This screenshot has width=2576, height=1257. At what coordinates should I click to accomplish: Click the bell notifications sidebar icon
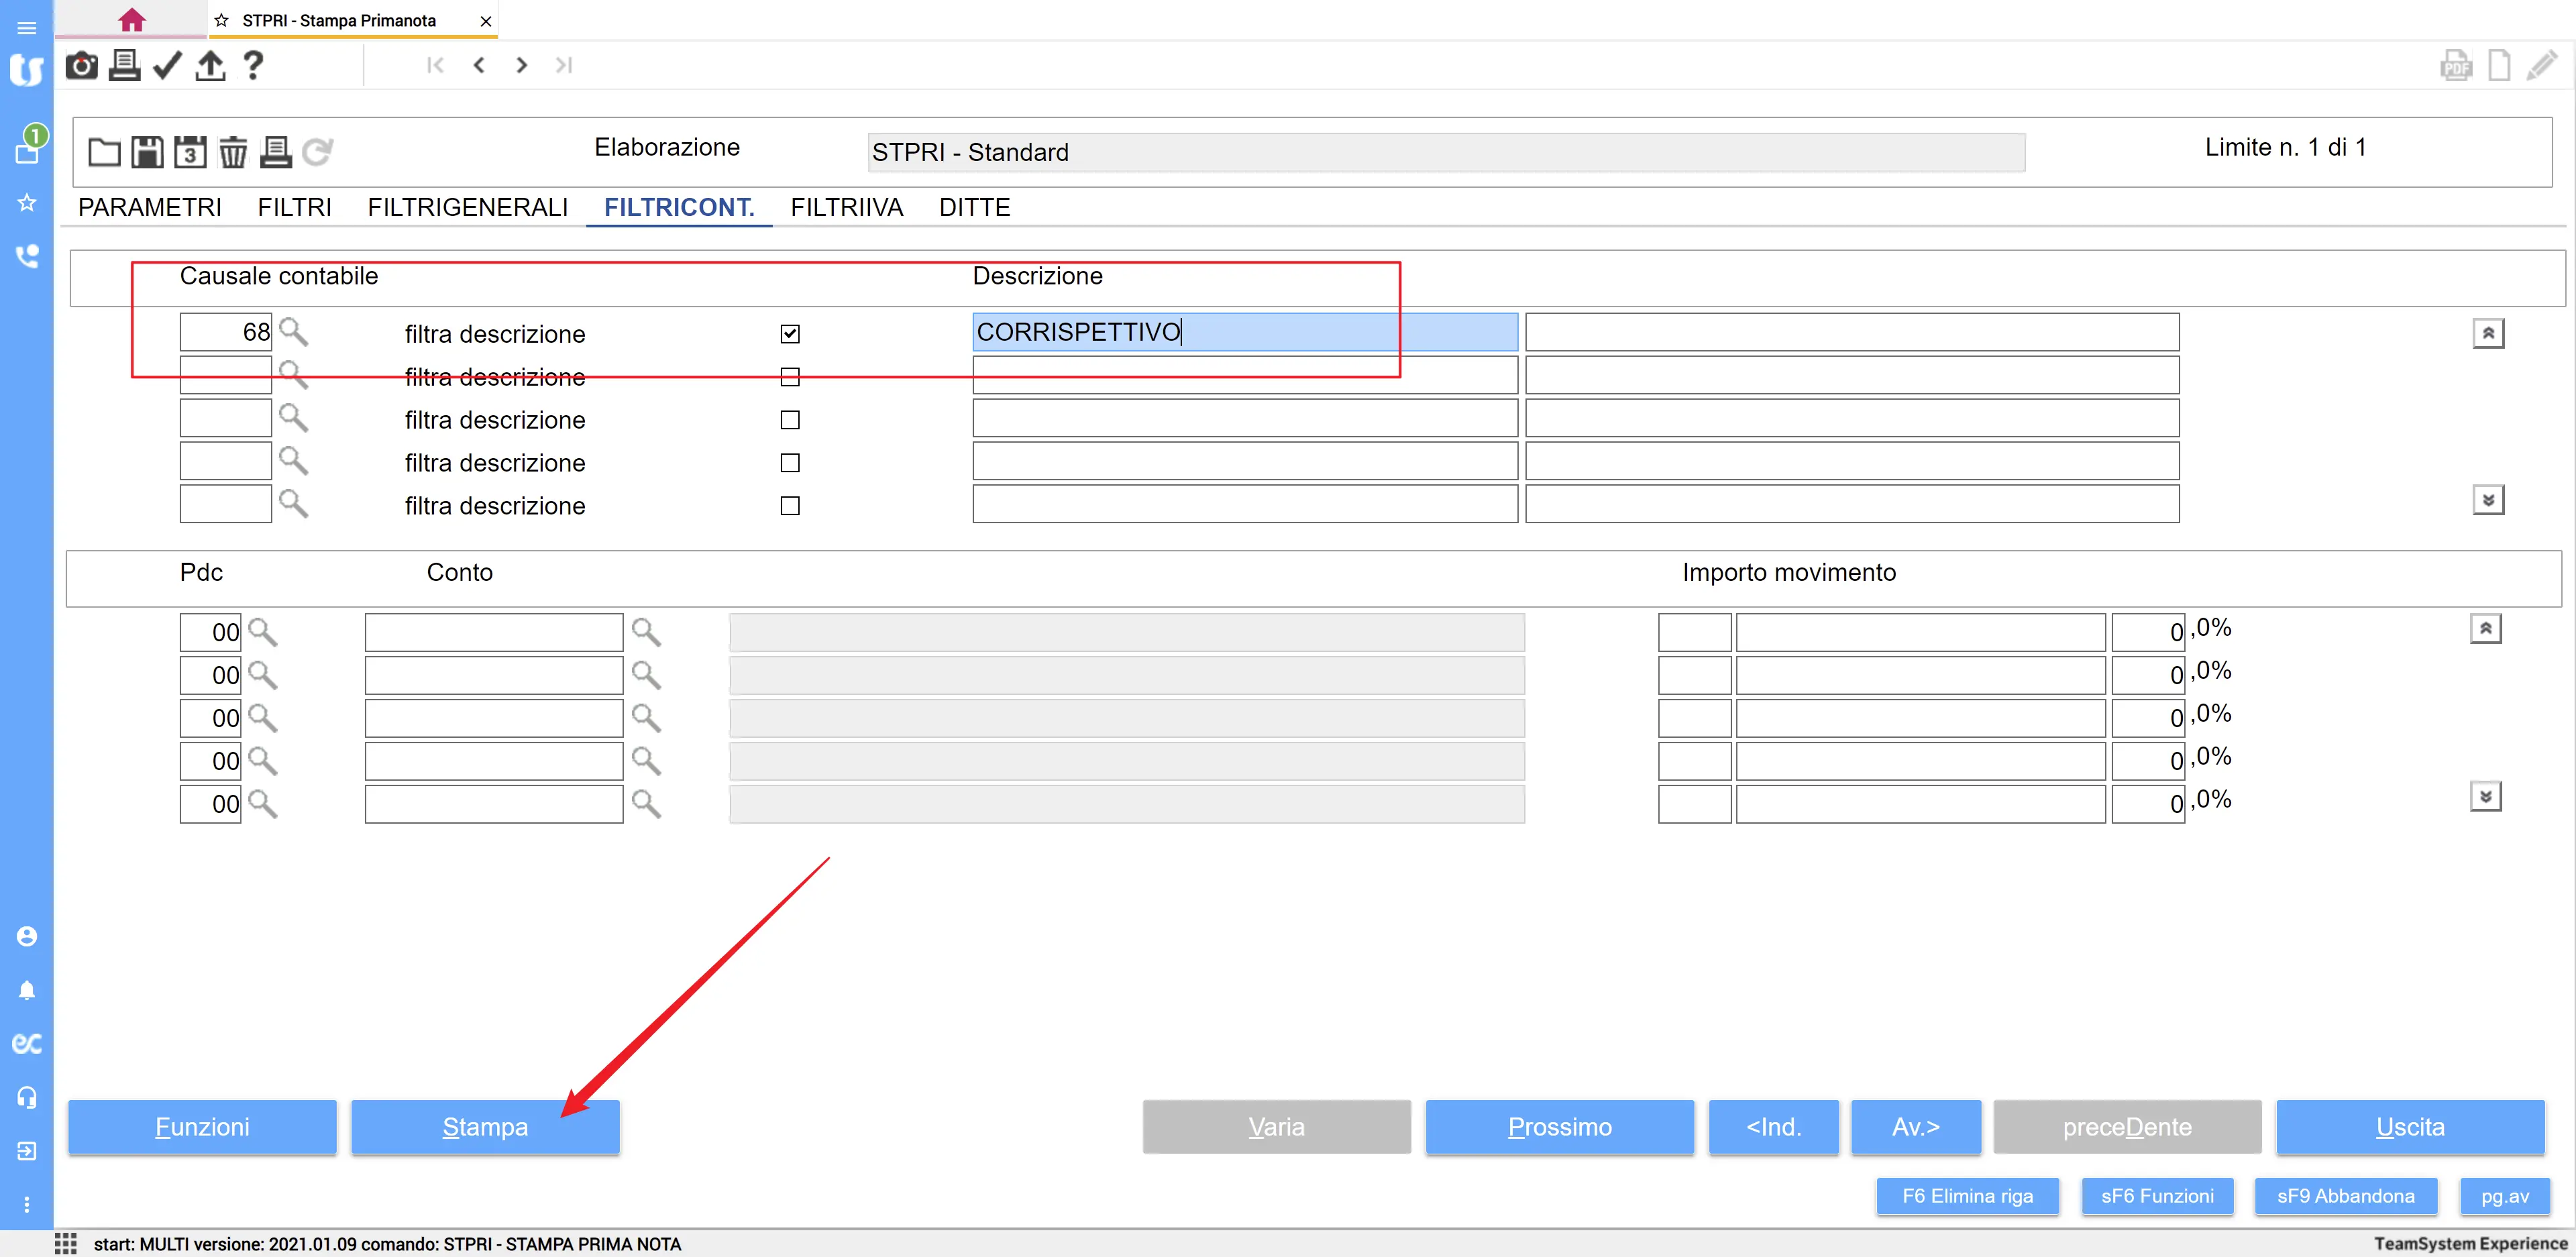tap(27, 990)
